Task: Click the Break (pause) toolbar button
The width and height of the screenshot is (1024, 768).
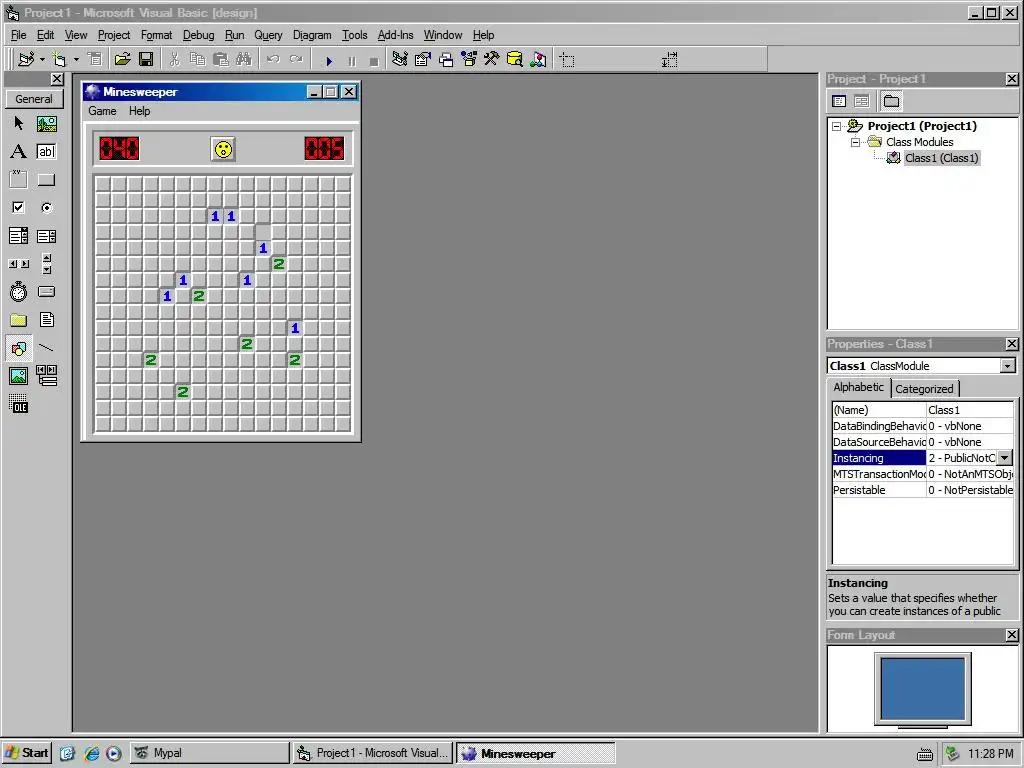Action: click(x=352, y=61)
